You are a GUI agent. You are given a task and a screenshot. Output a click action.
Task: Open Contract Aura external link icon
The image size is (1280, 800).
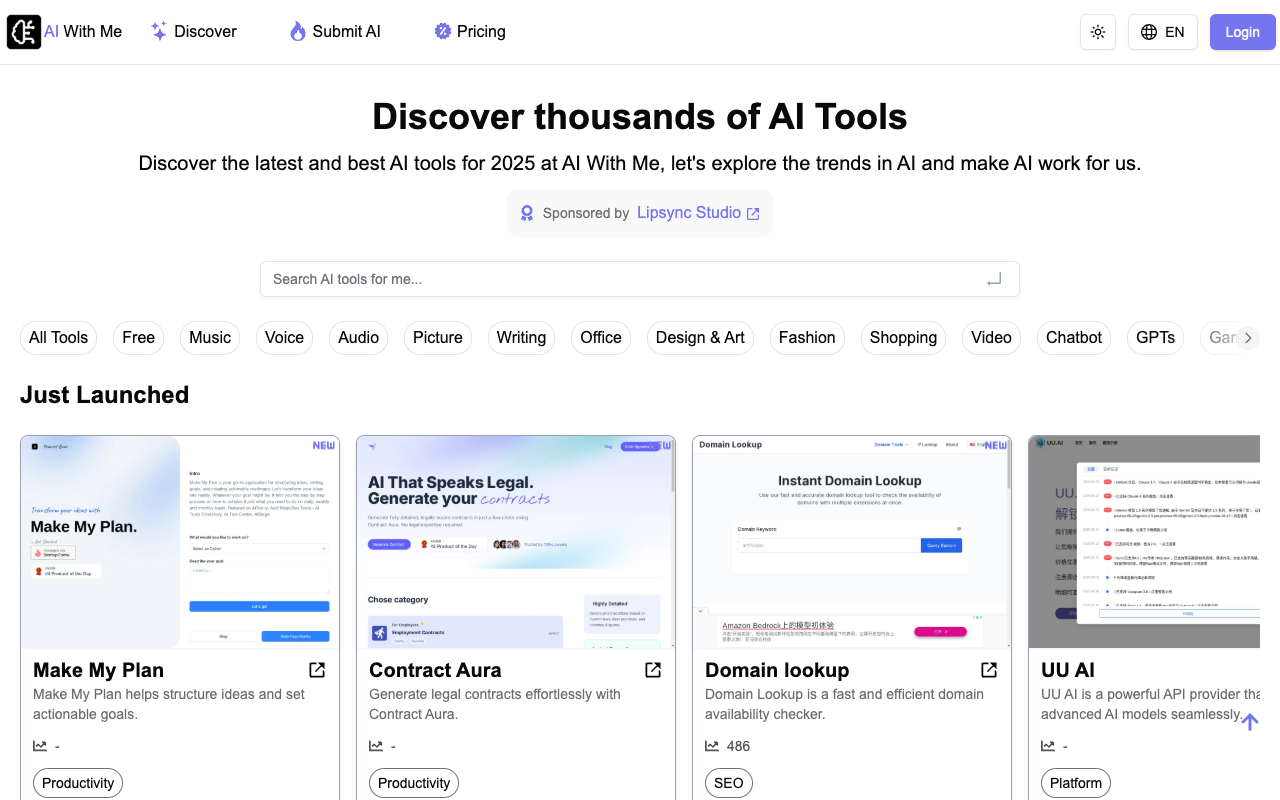point(653,670)
